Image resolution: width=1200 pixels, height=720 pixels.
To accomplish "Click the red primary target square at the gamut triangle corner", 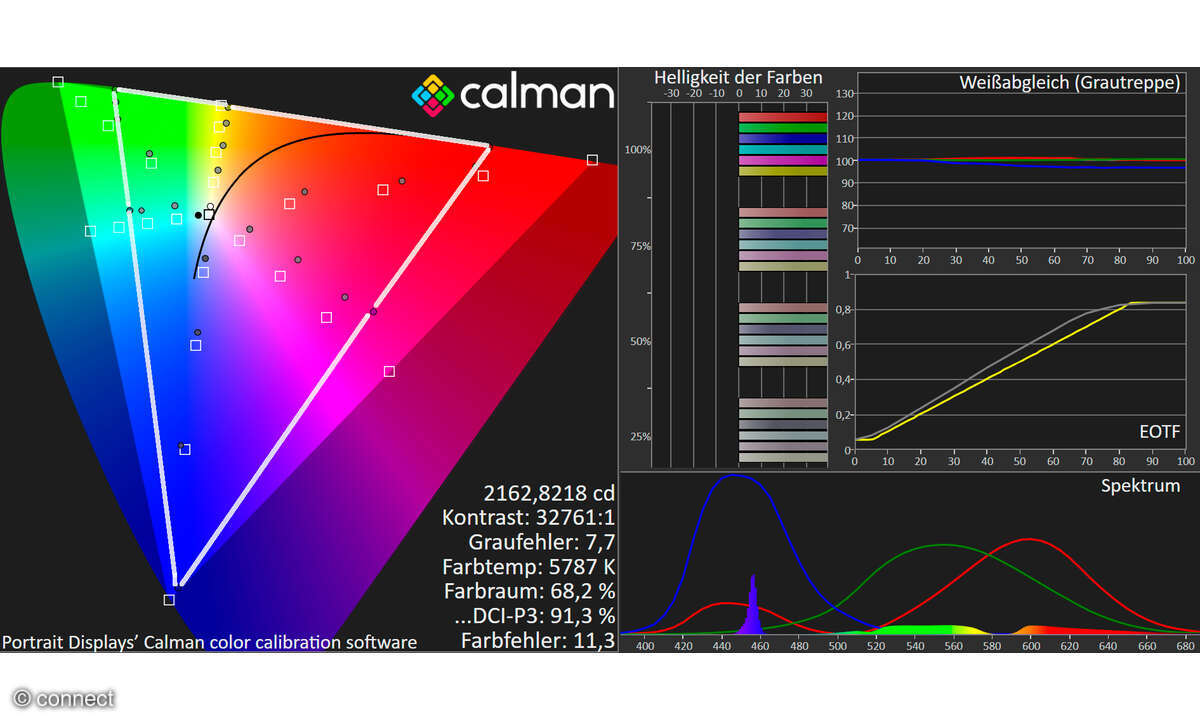I will coord(483,176).
